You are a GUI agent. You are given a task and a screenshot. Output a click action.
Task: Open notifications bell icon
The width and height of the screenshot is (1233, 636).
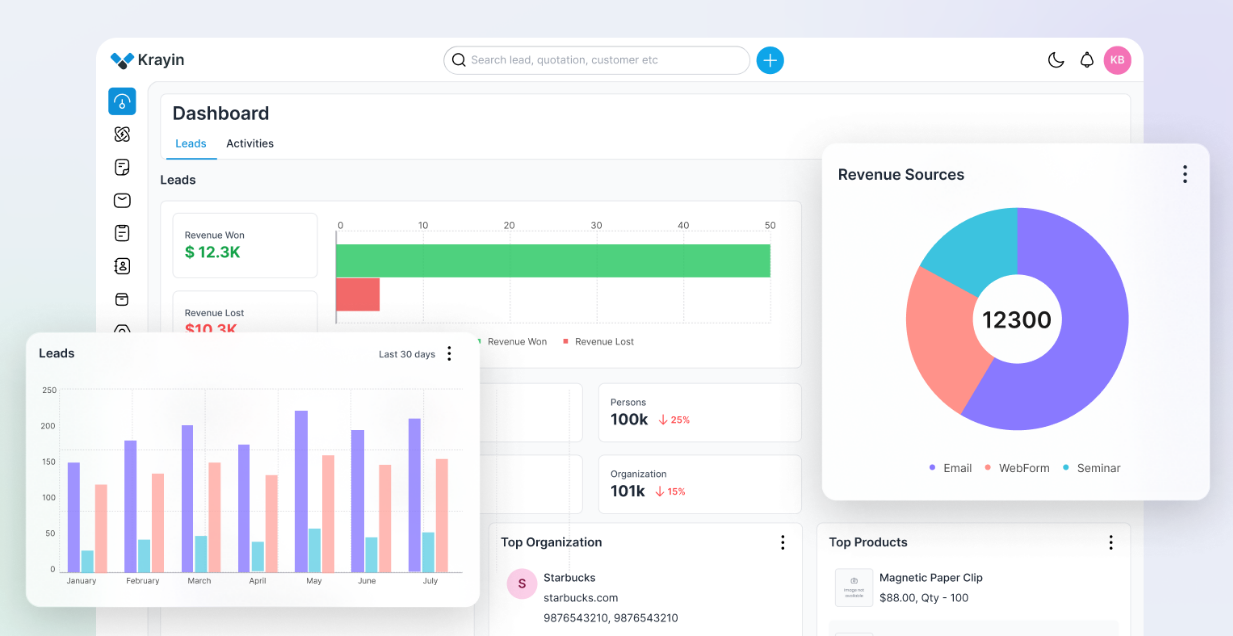(x=1087, y=60)
